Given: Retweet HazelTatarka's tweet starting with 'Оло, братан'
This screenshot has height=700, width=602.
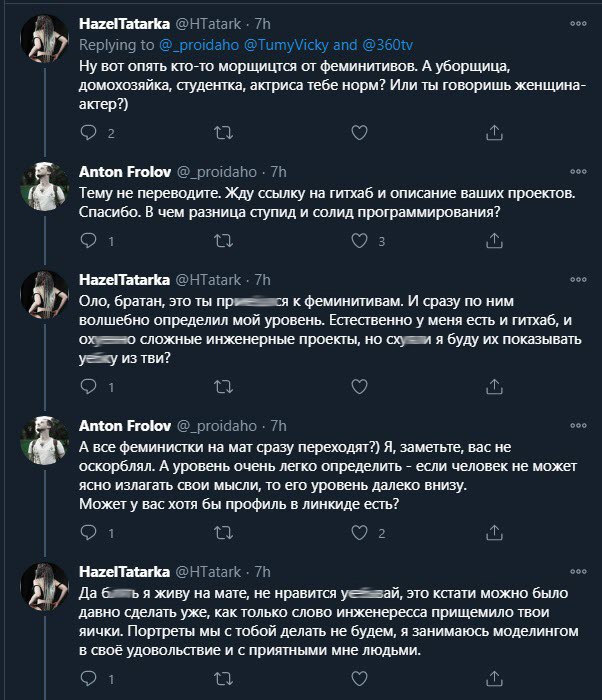Looking at the screenshot, I should (x=223, y=387).
